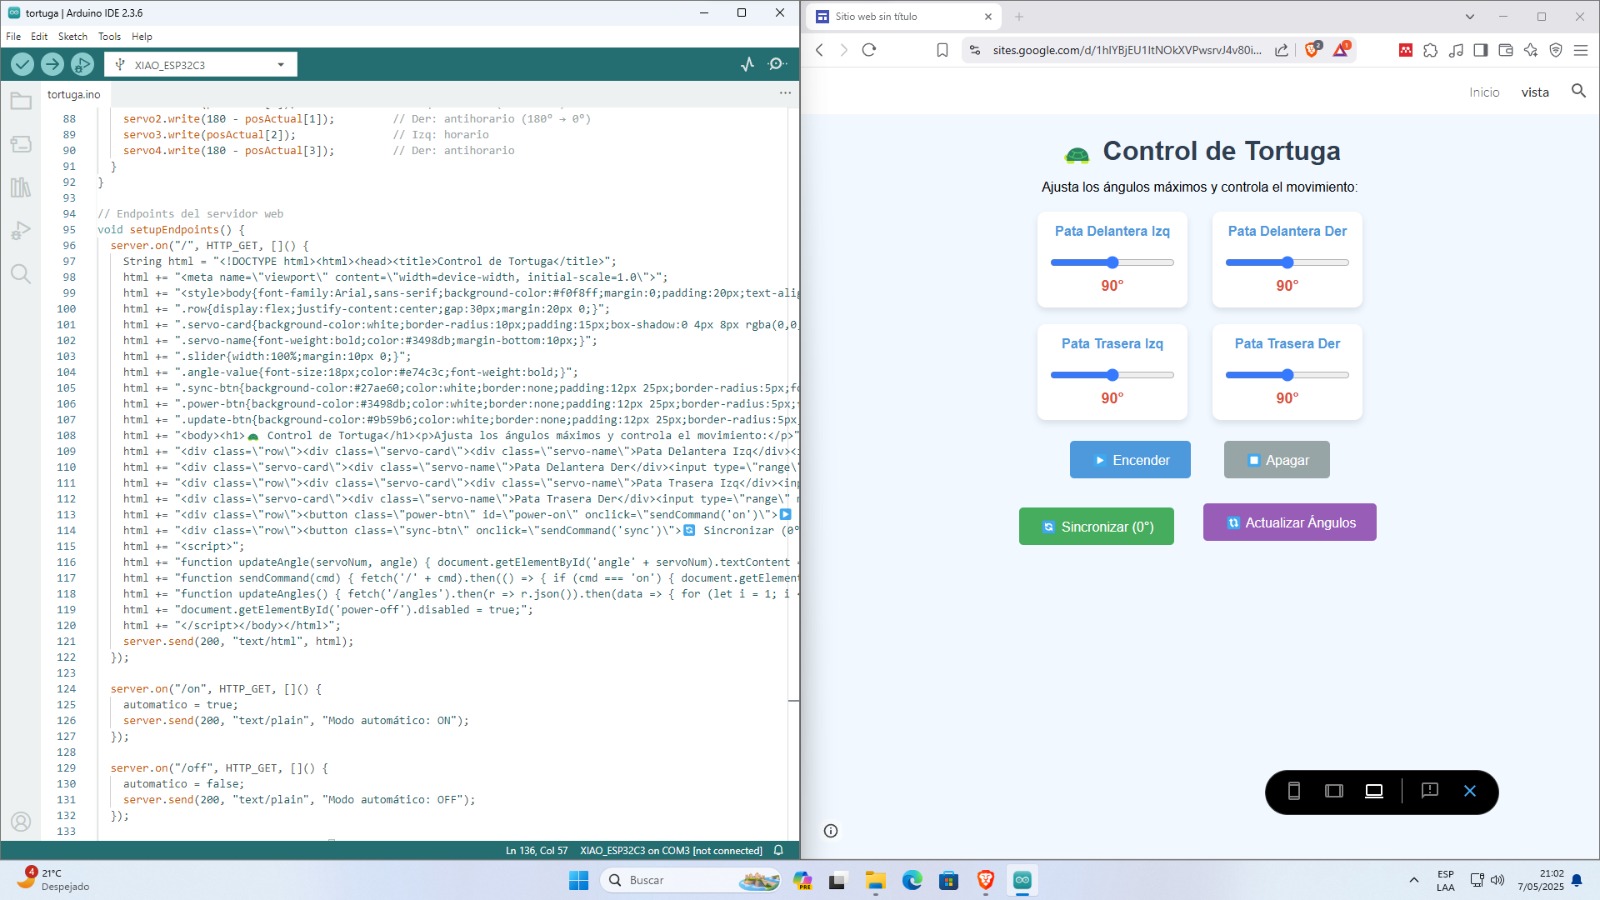
Task: Open Microsoft Edge from the taskbar
Action: (x=912, y=880)
